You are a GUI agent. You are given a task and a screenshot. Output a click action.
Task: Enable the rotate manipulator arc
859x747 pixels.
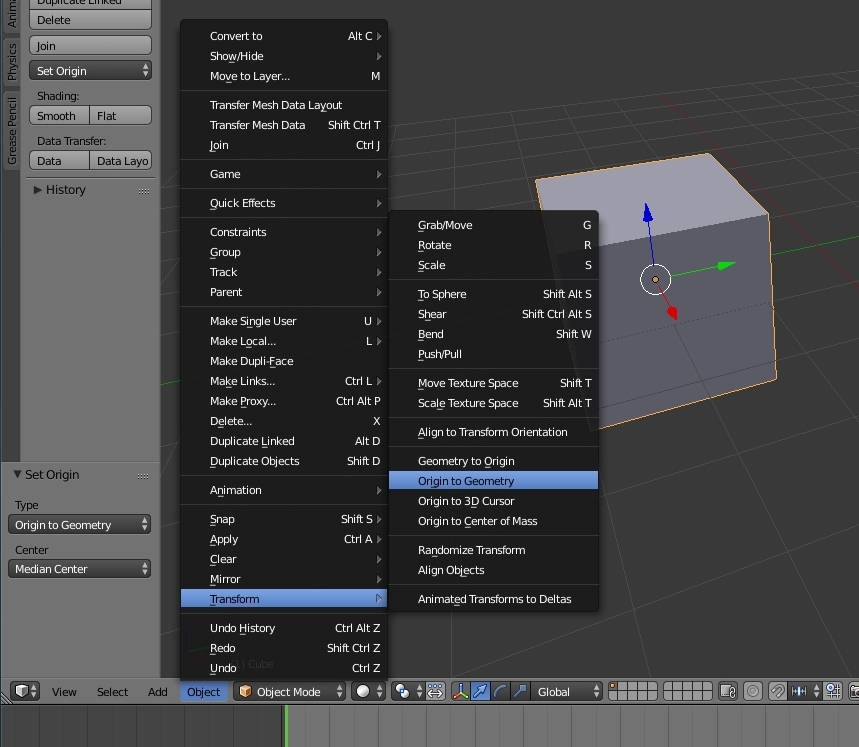pos(500,691)
